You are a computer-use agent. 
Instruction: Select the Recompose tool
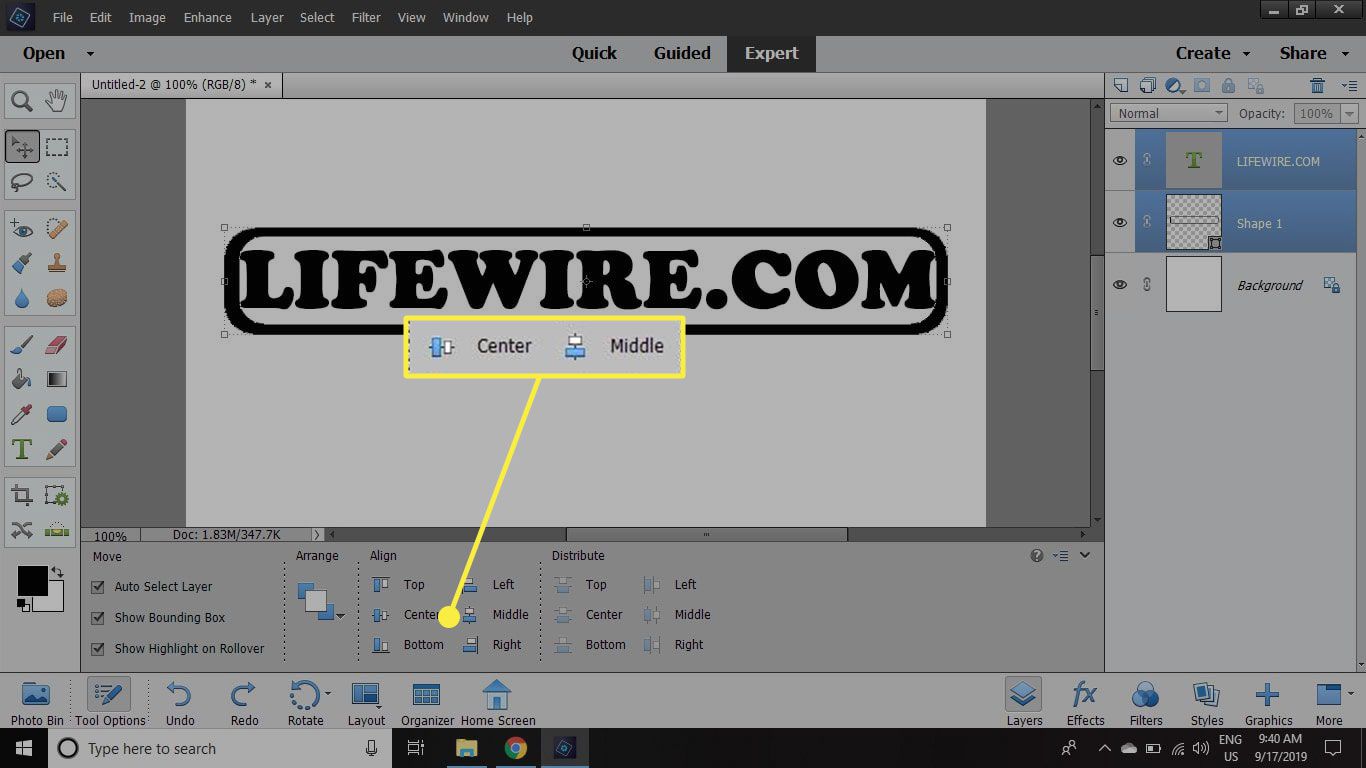click(x=57, y=495)
